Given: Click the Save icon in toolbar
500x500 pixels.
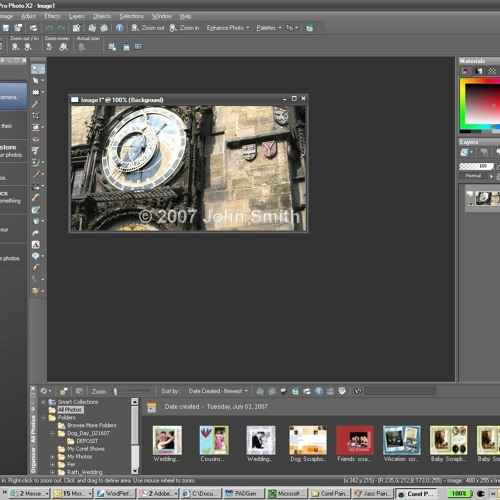Looking at the screenshot, I should [x=6, y=28].
